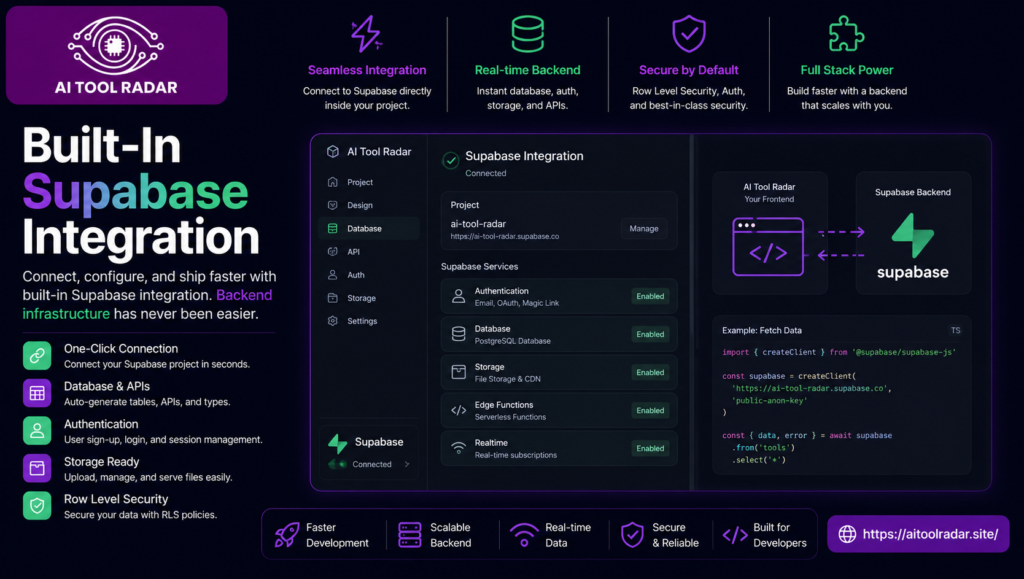Select the Database sidebar item
The height and width of the screenshot is (579, 1024).
[x=369, y=228]
